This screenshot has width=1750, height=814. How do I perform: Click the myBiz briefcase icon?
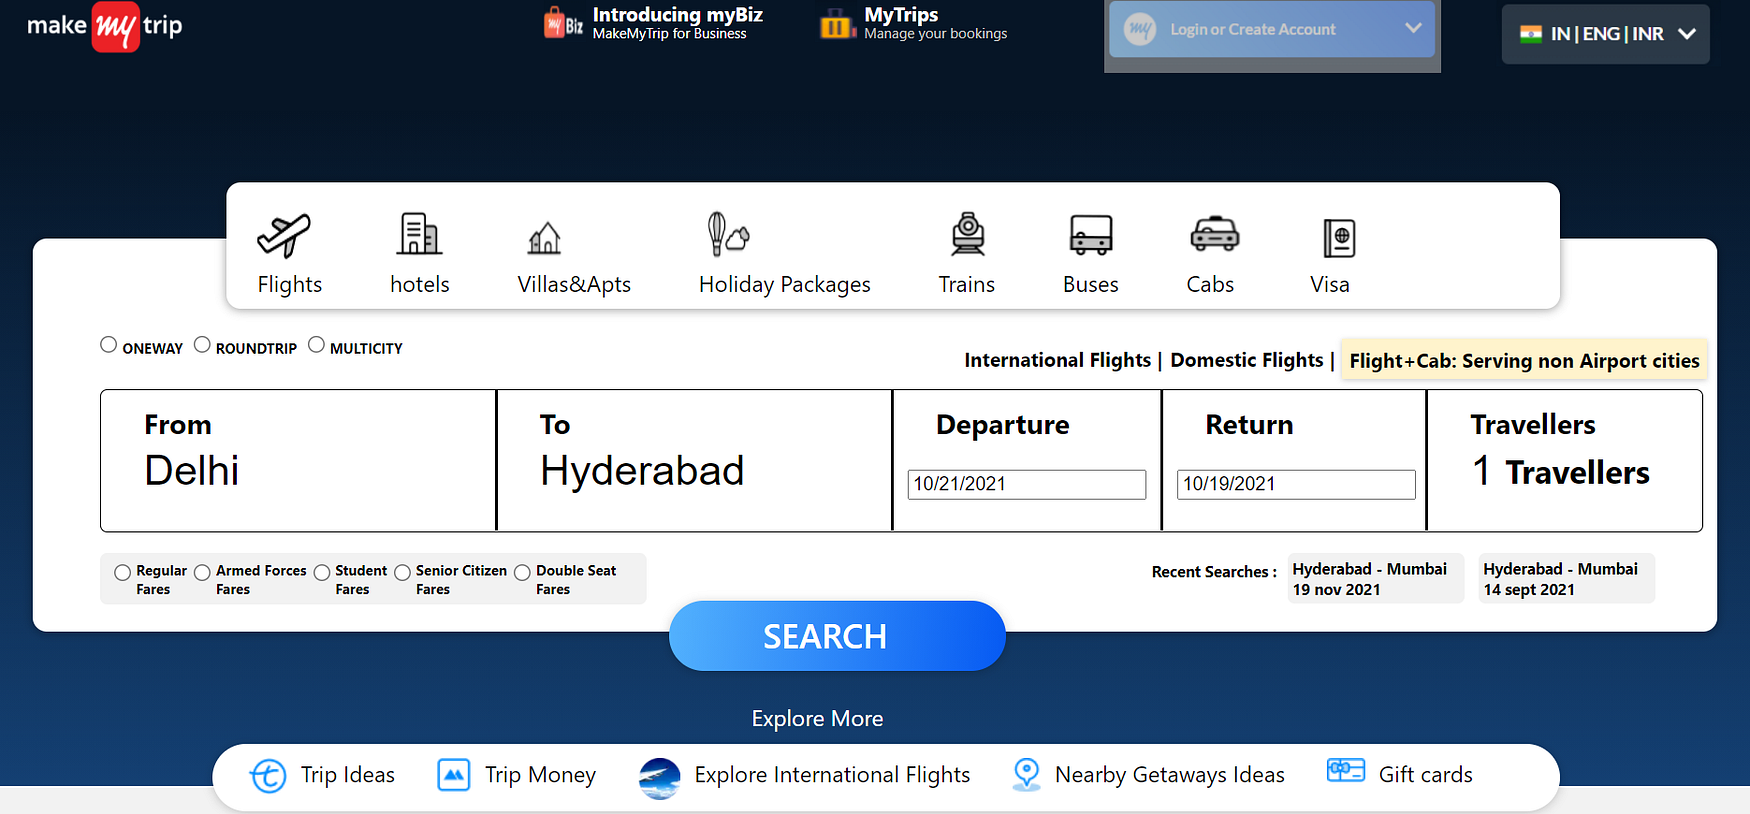click(x=563, y=23)
